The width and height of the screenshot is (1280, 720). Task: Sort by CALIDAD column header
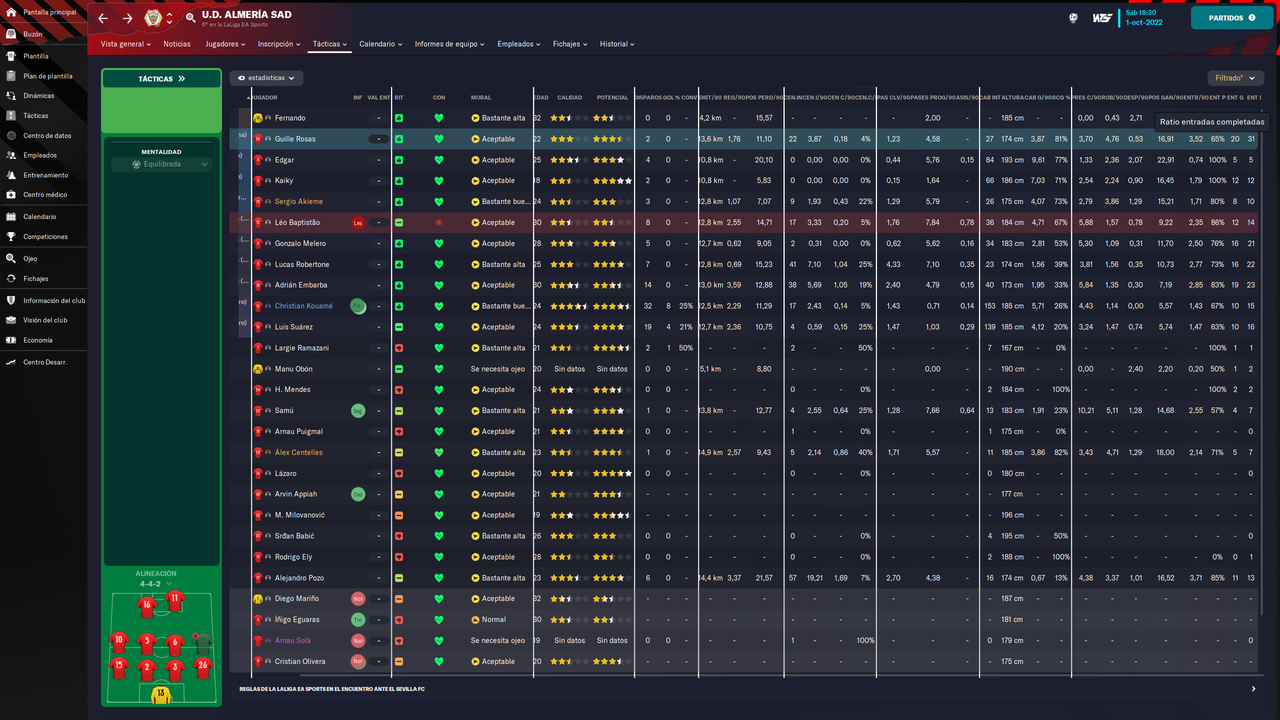pyautogui.click(x=569, y=98)
